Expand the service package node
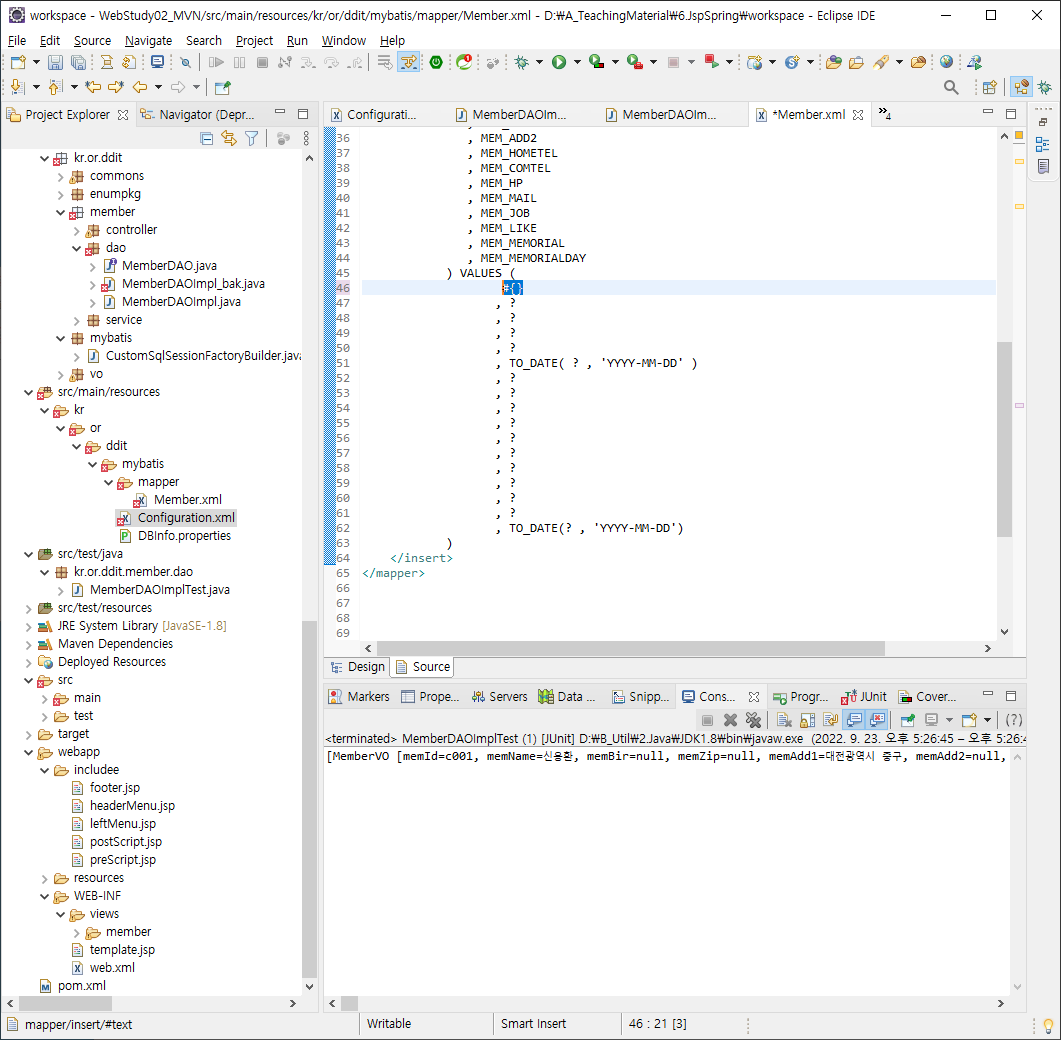This screenshot has height=1040, width=1061. [76, 321]
